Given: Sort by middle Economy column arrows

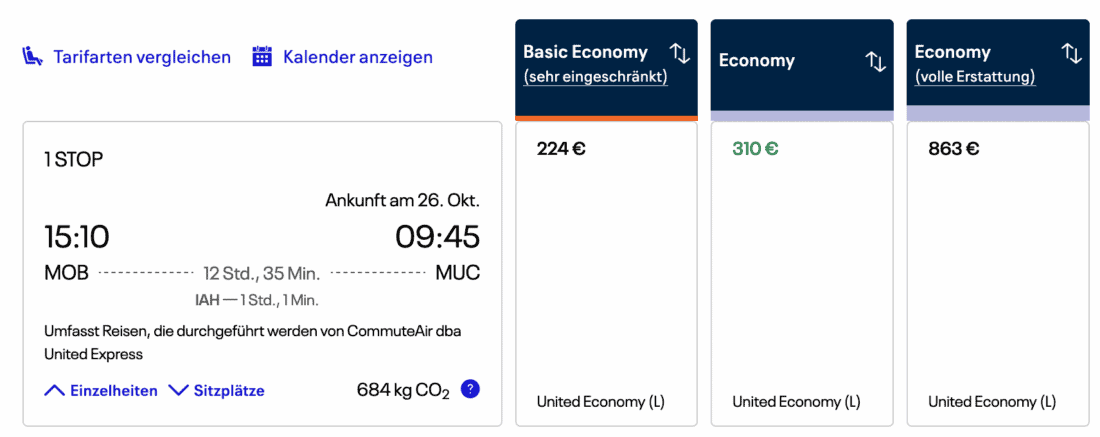Looking at the screenshot, I should [876, 61].
